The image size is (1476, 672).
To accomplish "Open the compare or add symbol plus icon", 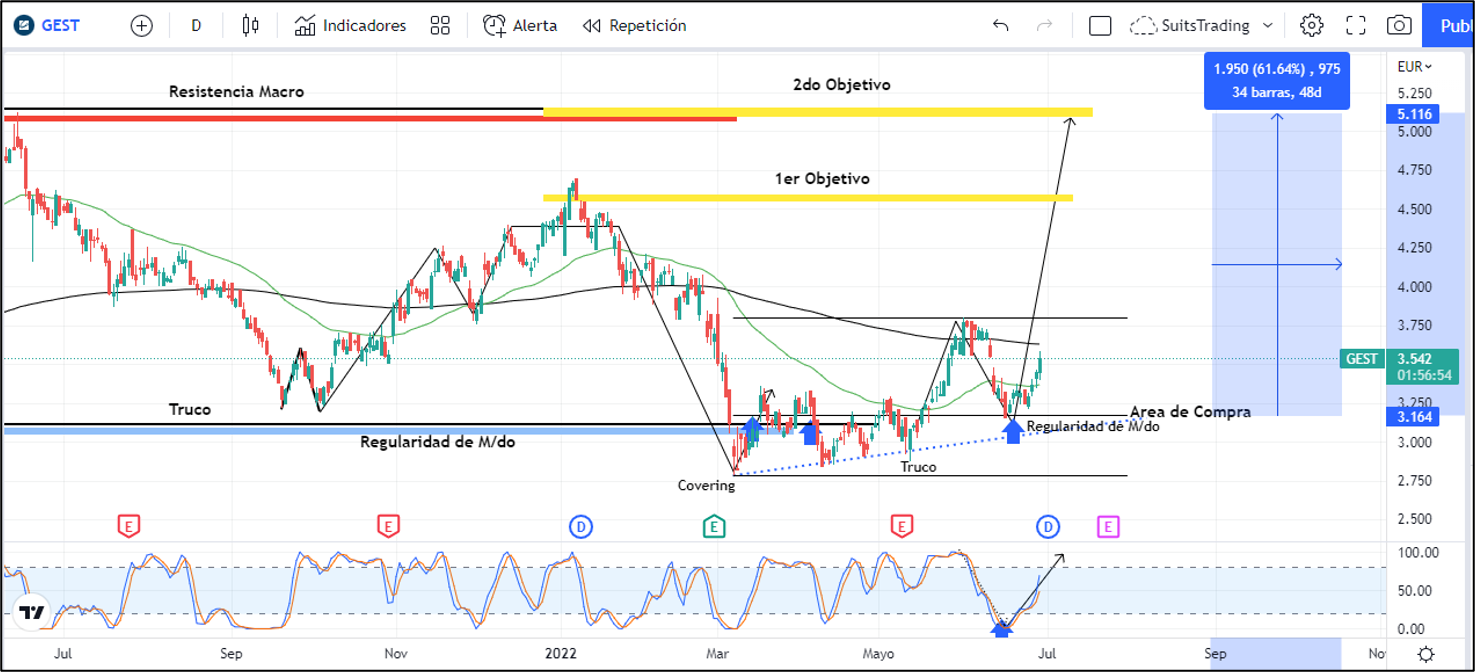I will (x=142, y=26).
